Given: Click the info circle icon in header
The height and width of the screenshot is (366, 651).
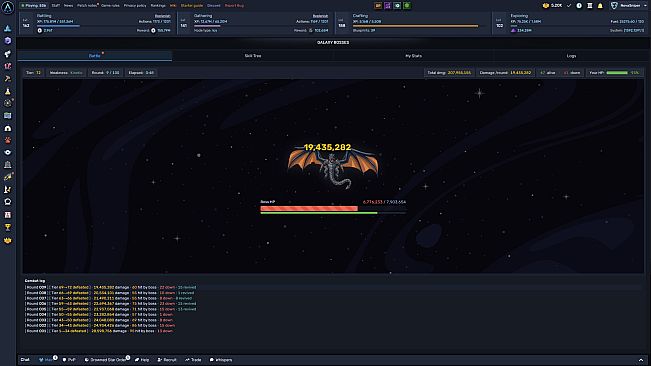Looking at the screenshot, I should click(579, 6).
